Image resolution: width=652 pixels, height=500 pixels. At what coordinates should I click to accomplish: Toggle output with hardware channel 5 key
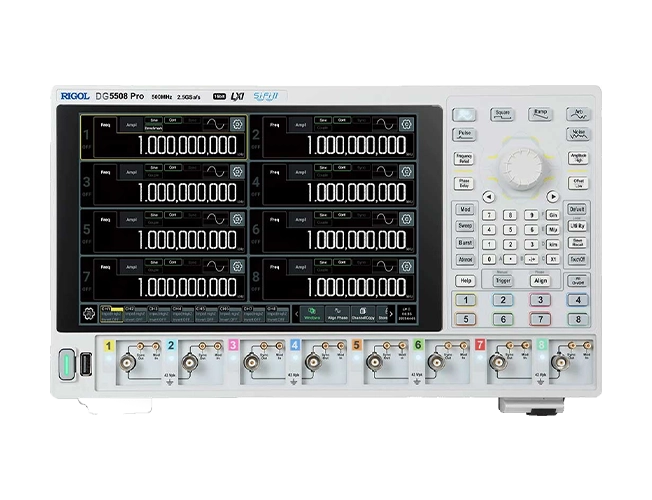point(465,319)
